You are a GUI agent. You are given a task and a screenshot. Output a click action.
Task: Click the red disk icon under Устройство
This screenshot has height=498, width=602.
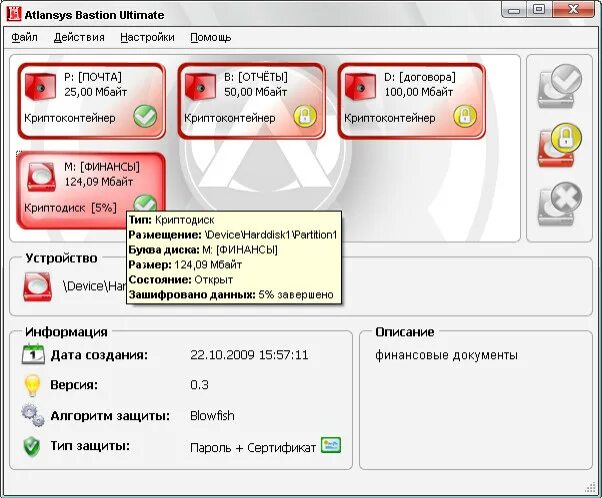(x=37, y=287)
